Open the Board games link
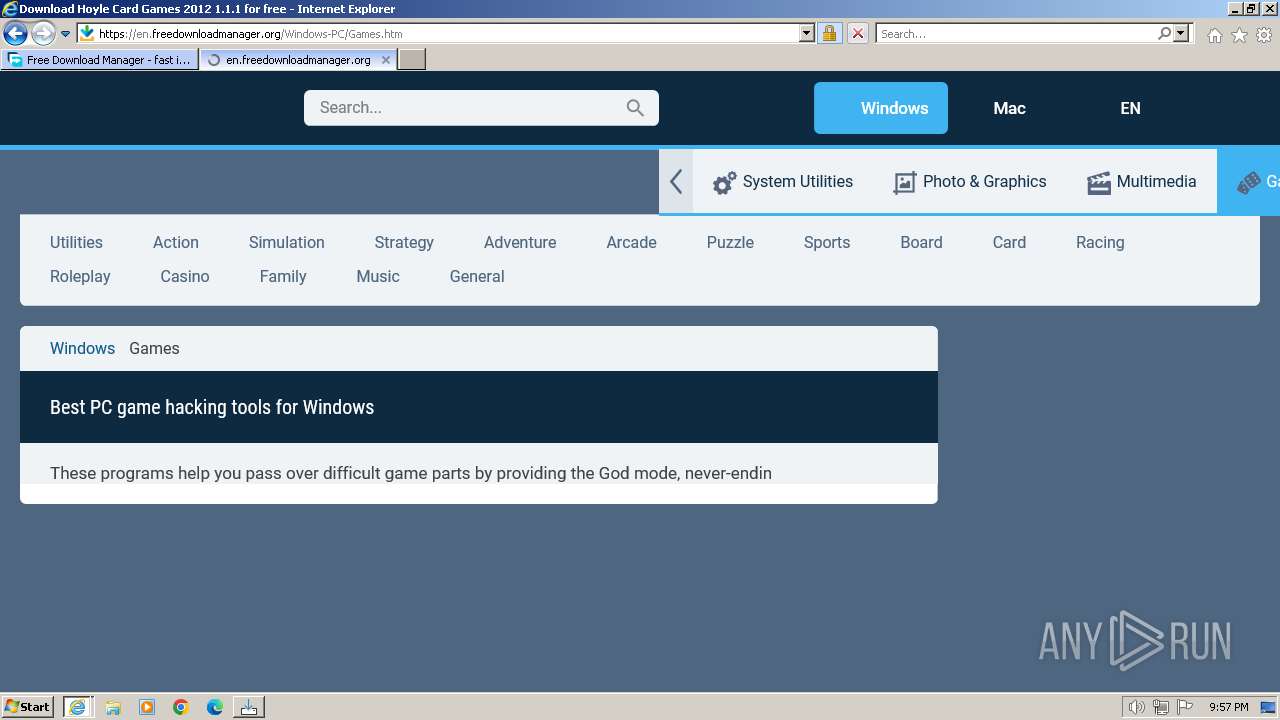 (x=921, y=242)
